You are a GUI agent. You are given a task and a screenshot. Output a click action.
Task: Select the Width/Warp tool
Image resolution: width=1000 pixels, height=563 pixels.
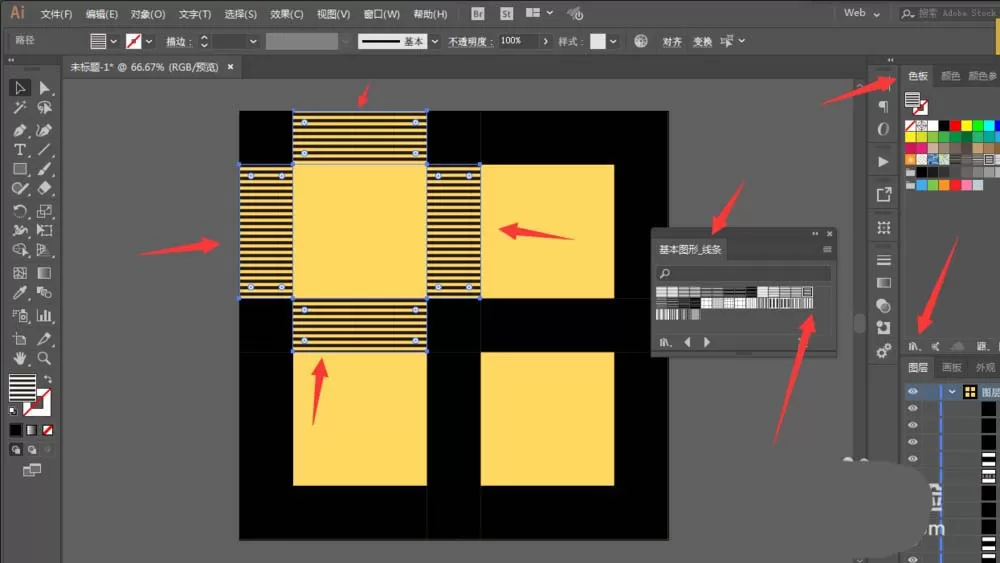coord(20,230)
